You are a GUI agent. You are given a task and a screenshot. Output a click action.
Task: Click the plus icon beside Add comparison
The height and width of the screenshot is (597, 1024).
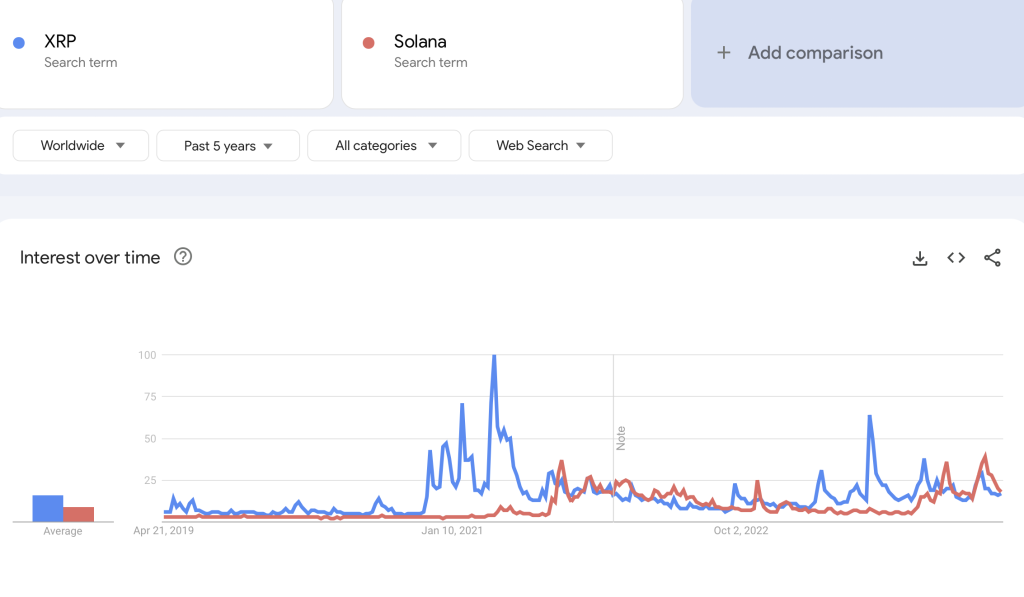[x=723, y=53]
